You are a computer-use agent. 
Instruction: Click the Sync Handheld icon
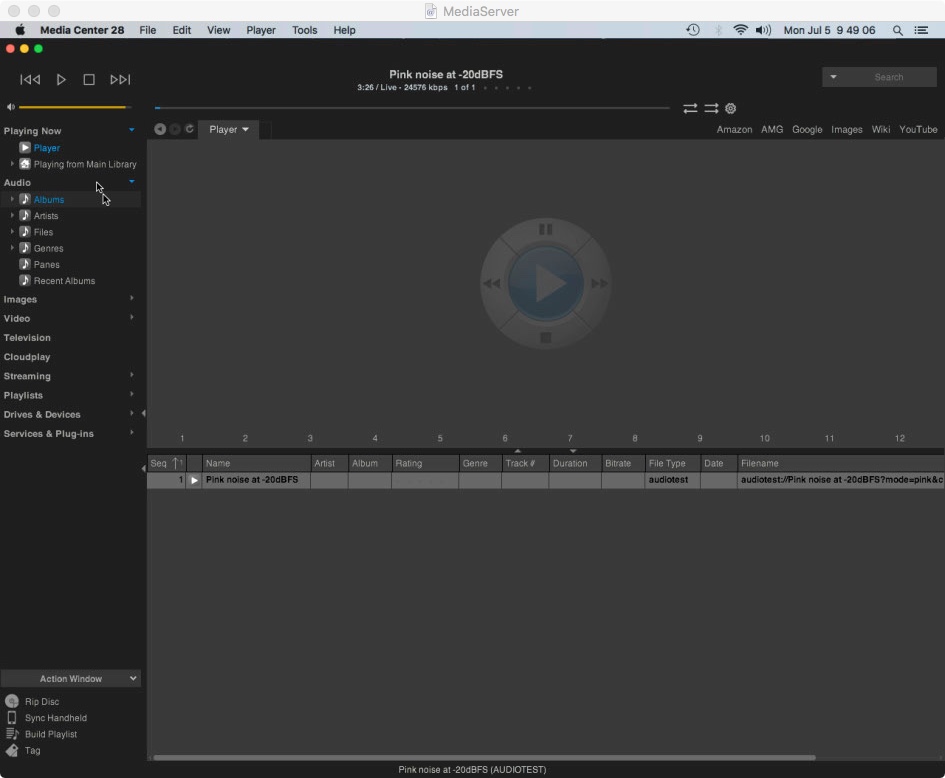tap(11, 718)
